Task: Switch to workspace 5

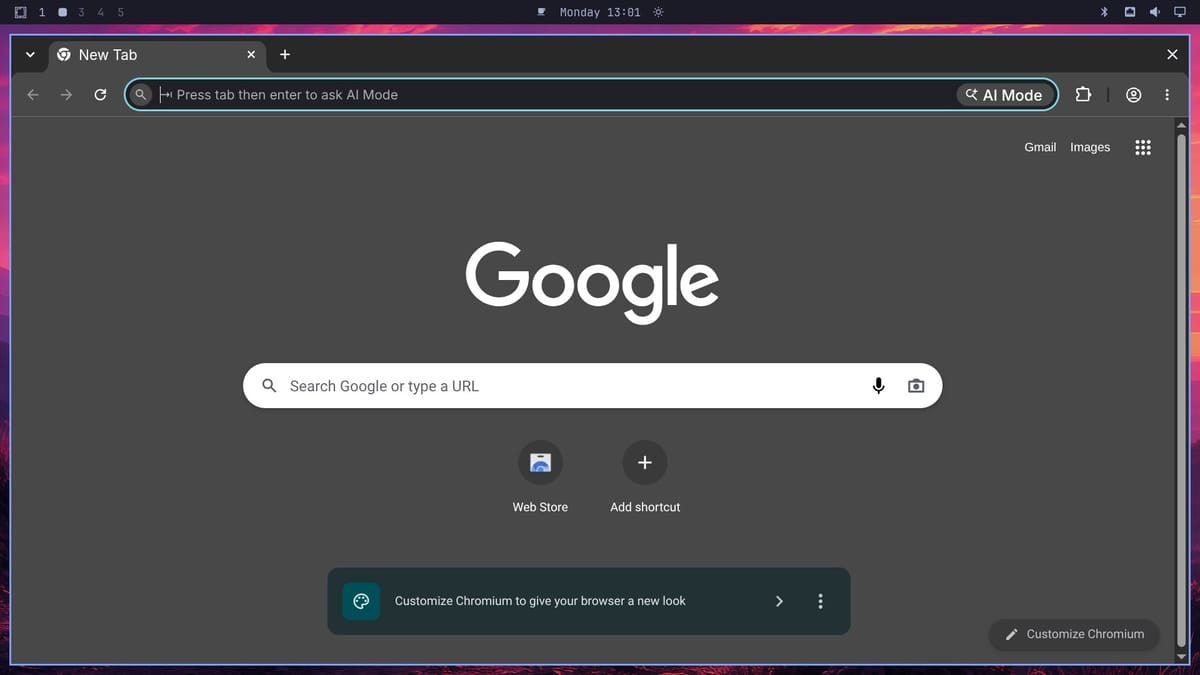Action: click(120, 12)
